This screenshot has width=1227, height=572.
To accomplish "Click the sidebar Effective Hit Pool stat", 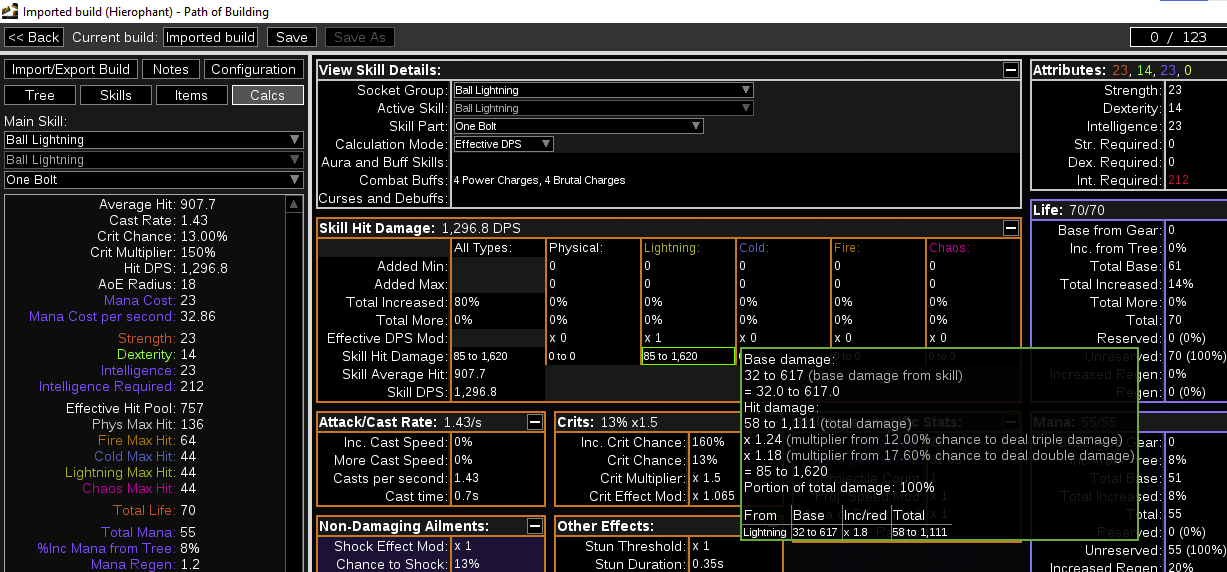I will tap(135, 408).
